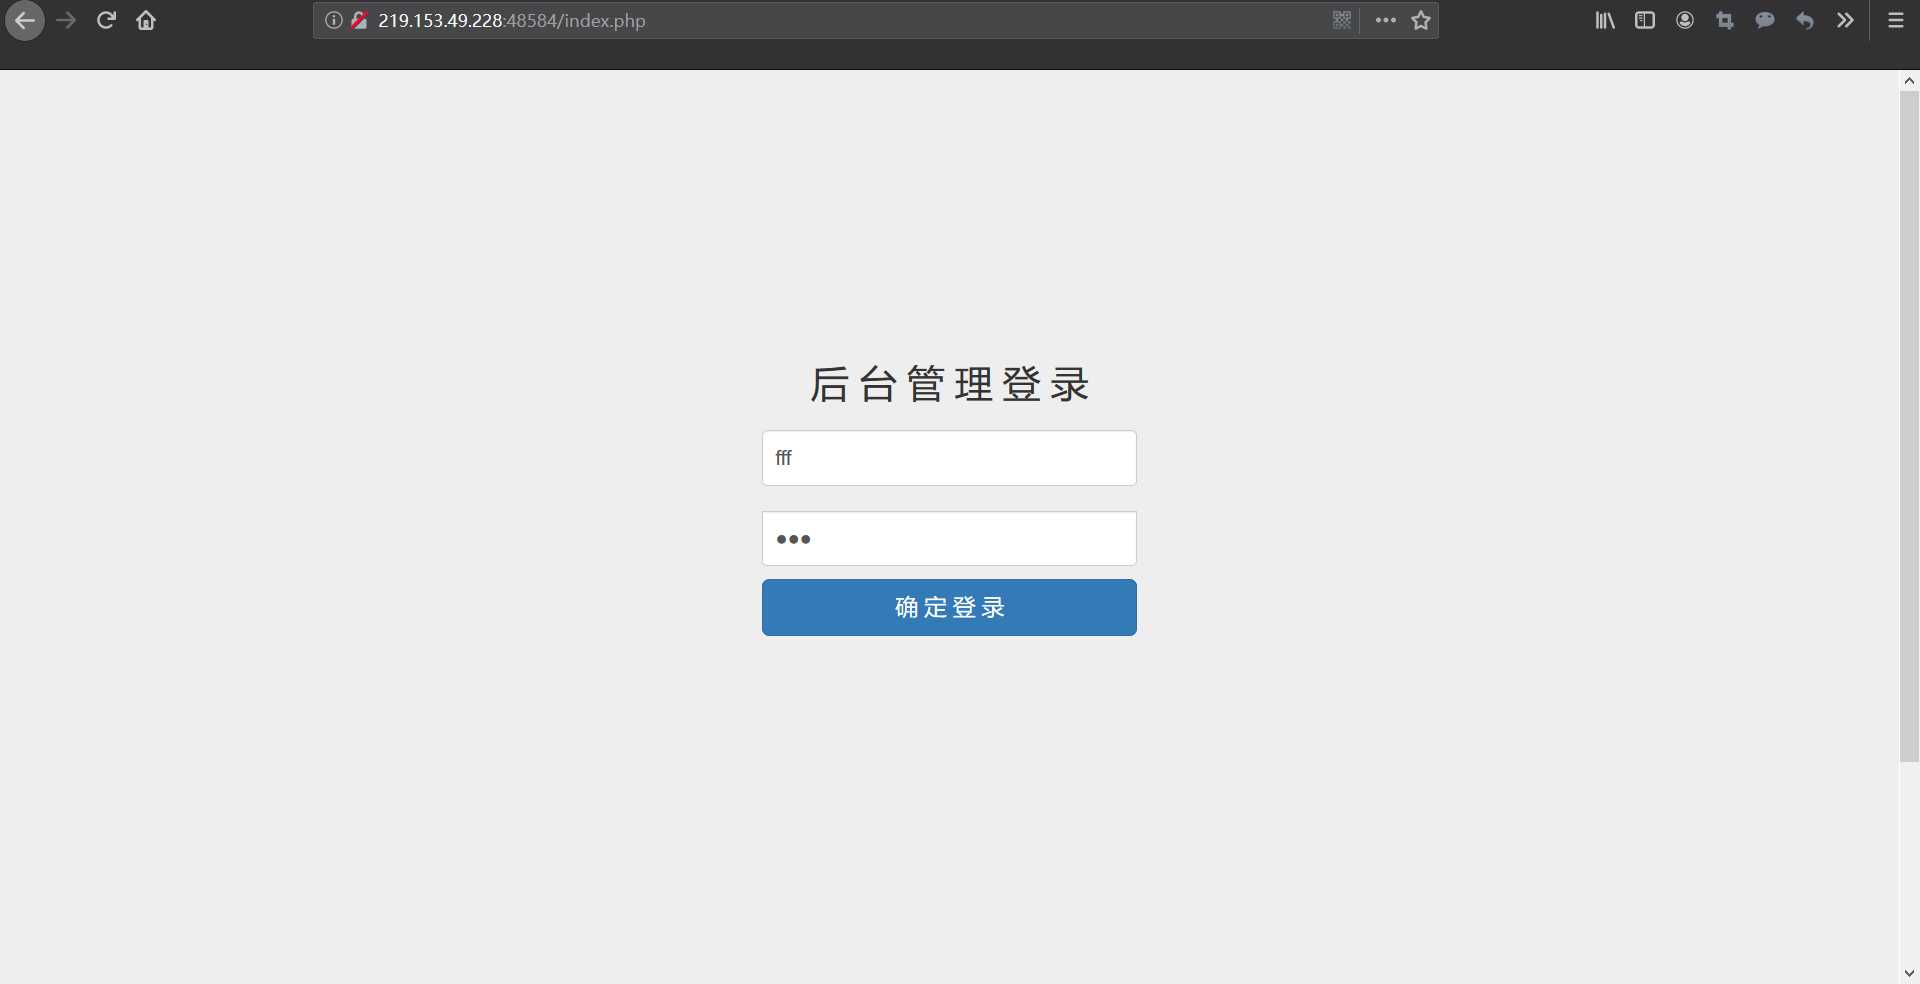Expand the overflow toolbar chevron
Image resolution: width=1920 pixels, height=984 pixels.
tap(1844, 20)
